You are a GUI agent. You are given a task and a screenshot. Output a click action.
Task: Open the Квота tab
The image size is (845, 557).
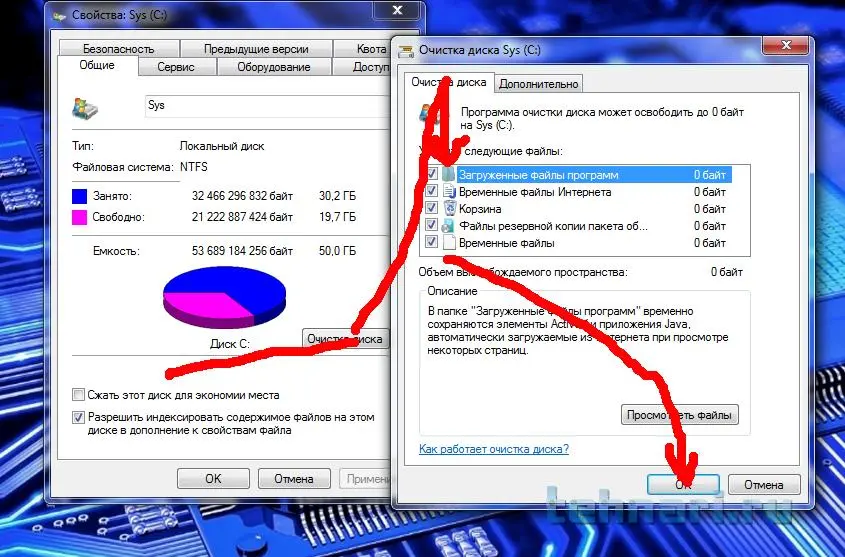click(x=362, y=48)
